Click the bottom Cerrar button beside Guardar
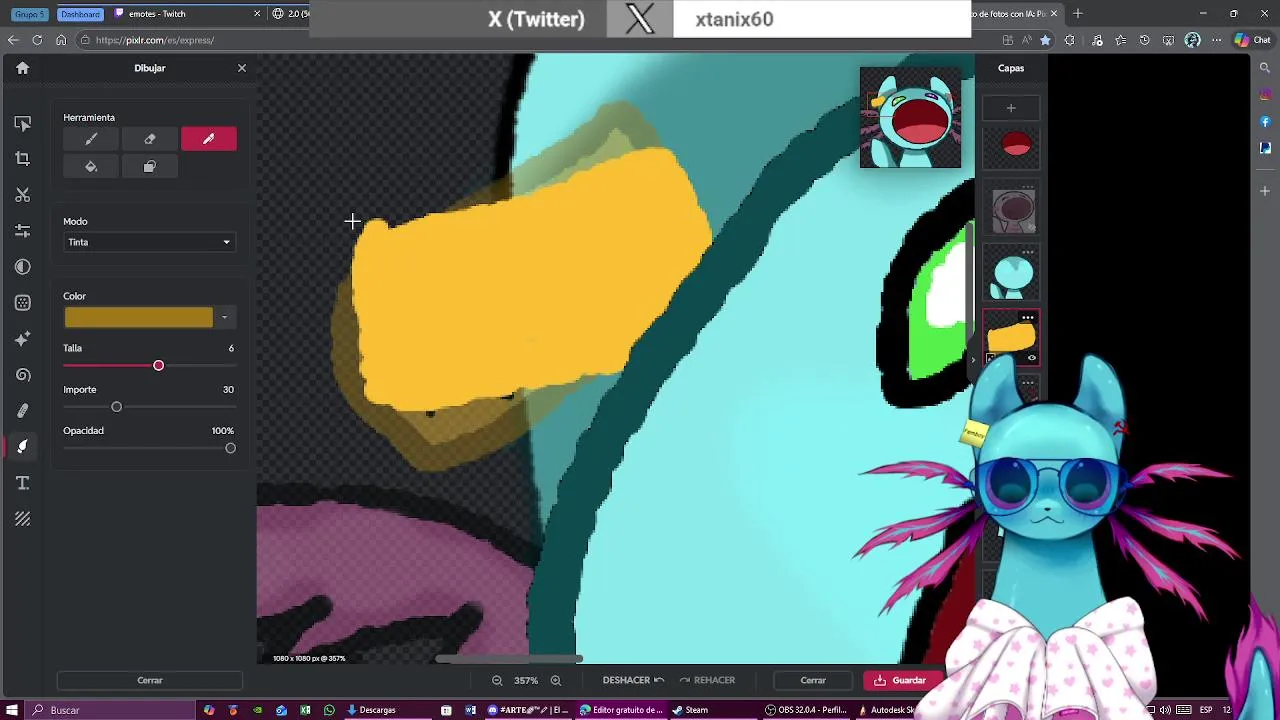 (813, 680)
